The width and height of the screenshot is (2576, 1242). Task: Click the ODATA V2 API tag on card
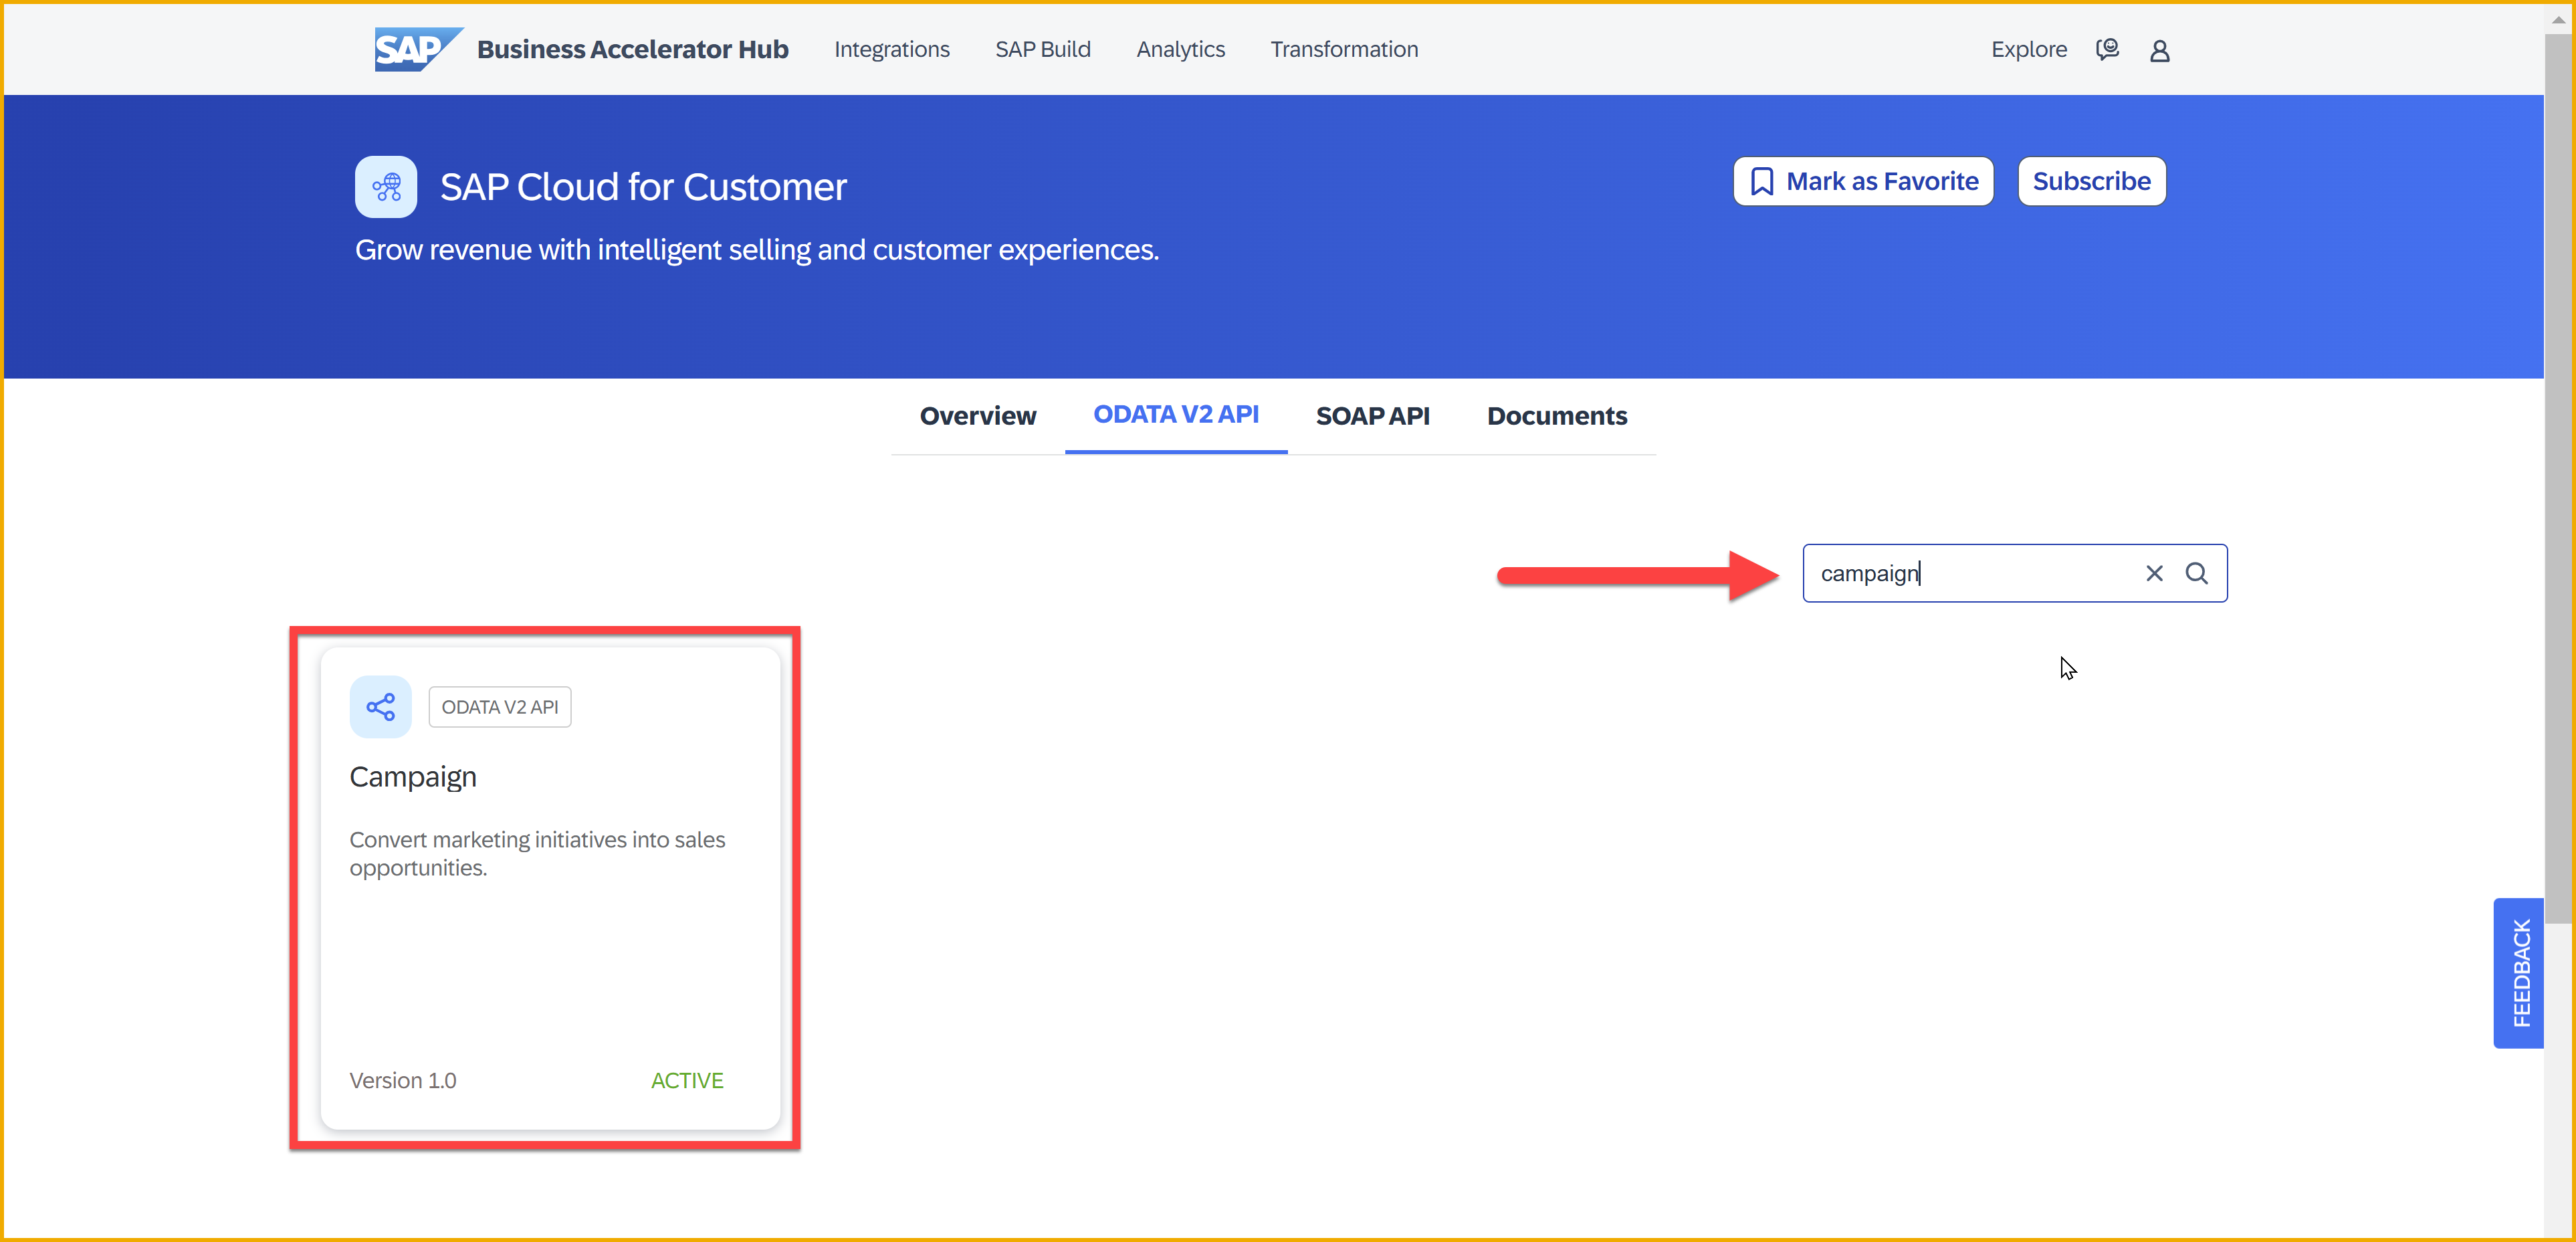500,707
